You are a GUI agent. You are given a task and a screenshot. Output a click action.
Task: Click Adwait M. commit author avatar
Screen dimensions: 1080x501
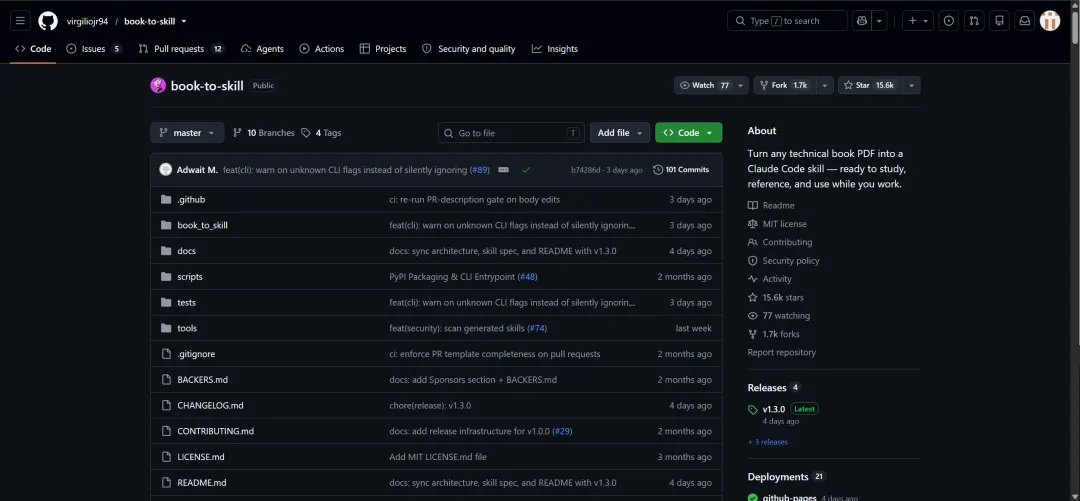pos(165,170)
